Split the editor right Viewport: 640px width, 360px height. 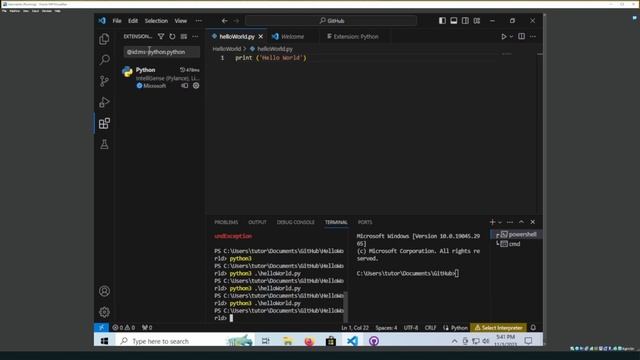[521, 36]
